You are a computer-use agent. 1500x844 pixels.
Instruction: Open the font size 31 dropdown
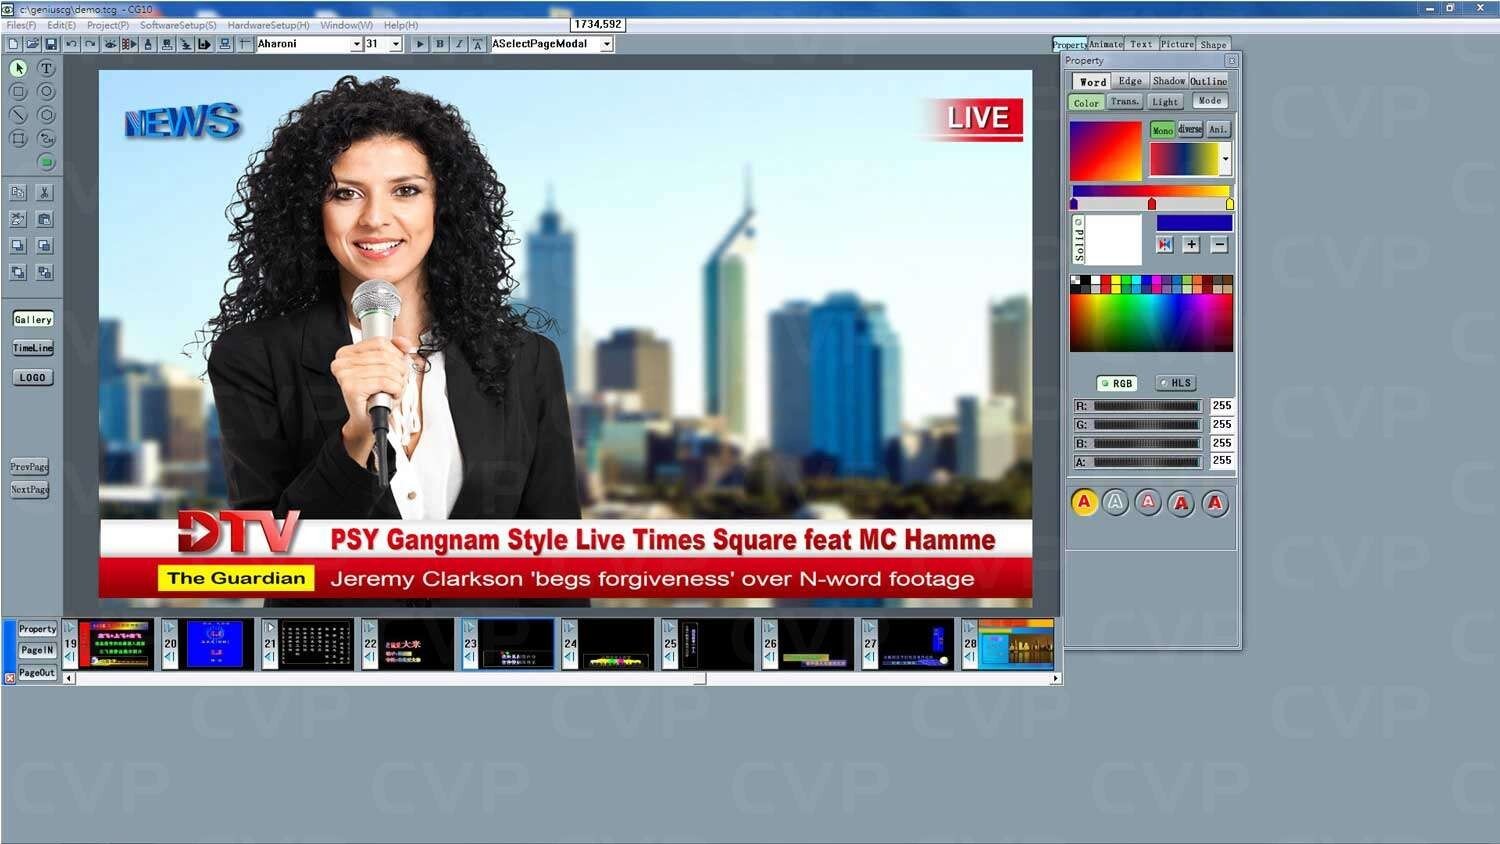coord(396,44)
